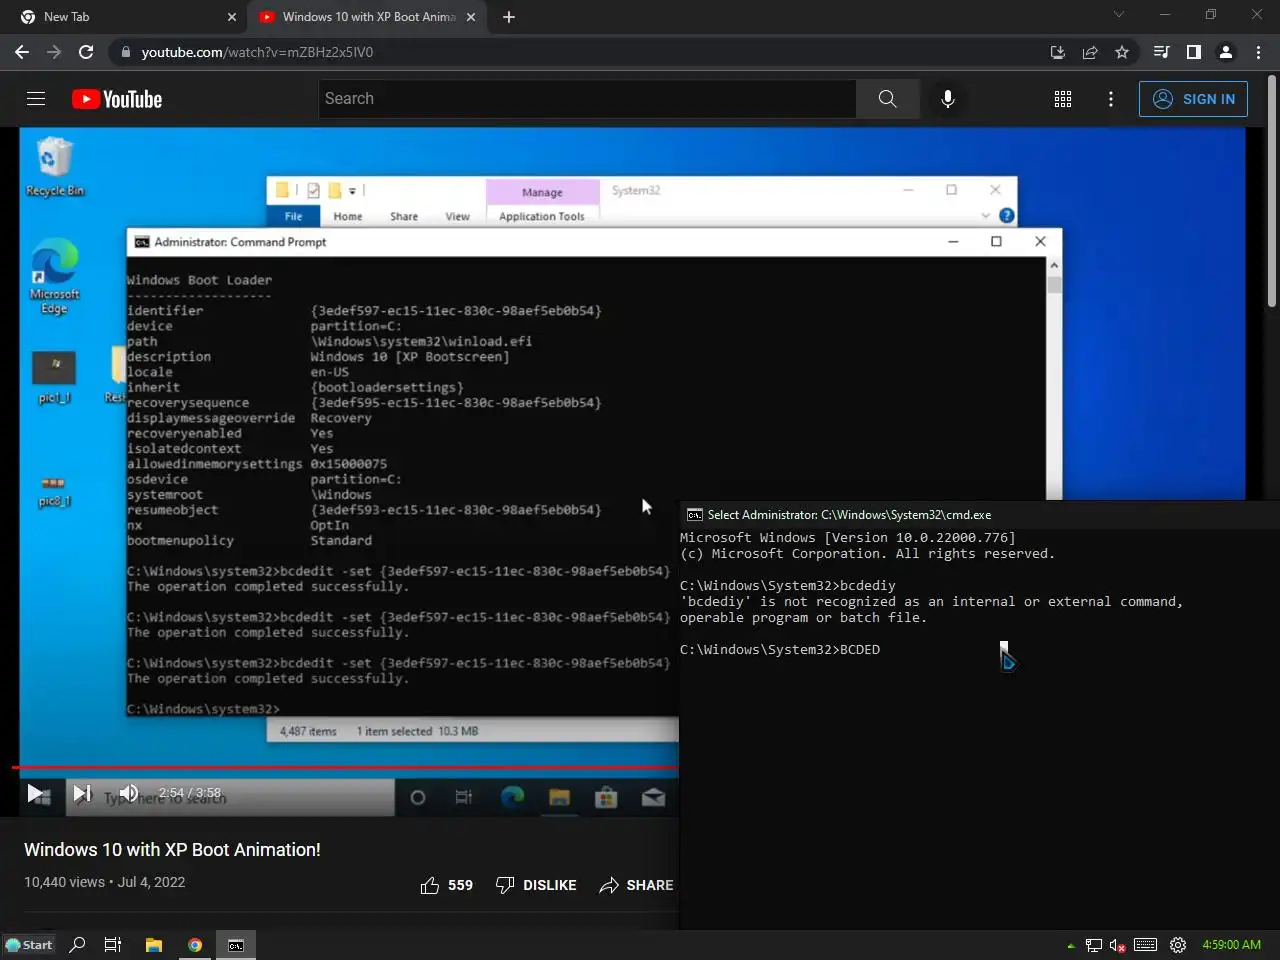Open settings gear in system tray
1280x960 pixels.
click(x=1178, y=945)
